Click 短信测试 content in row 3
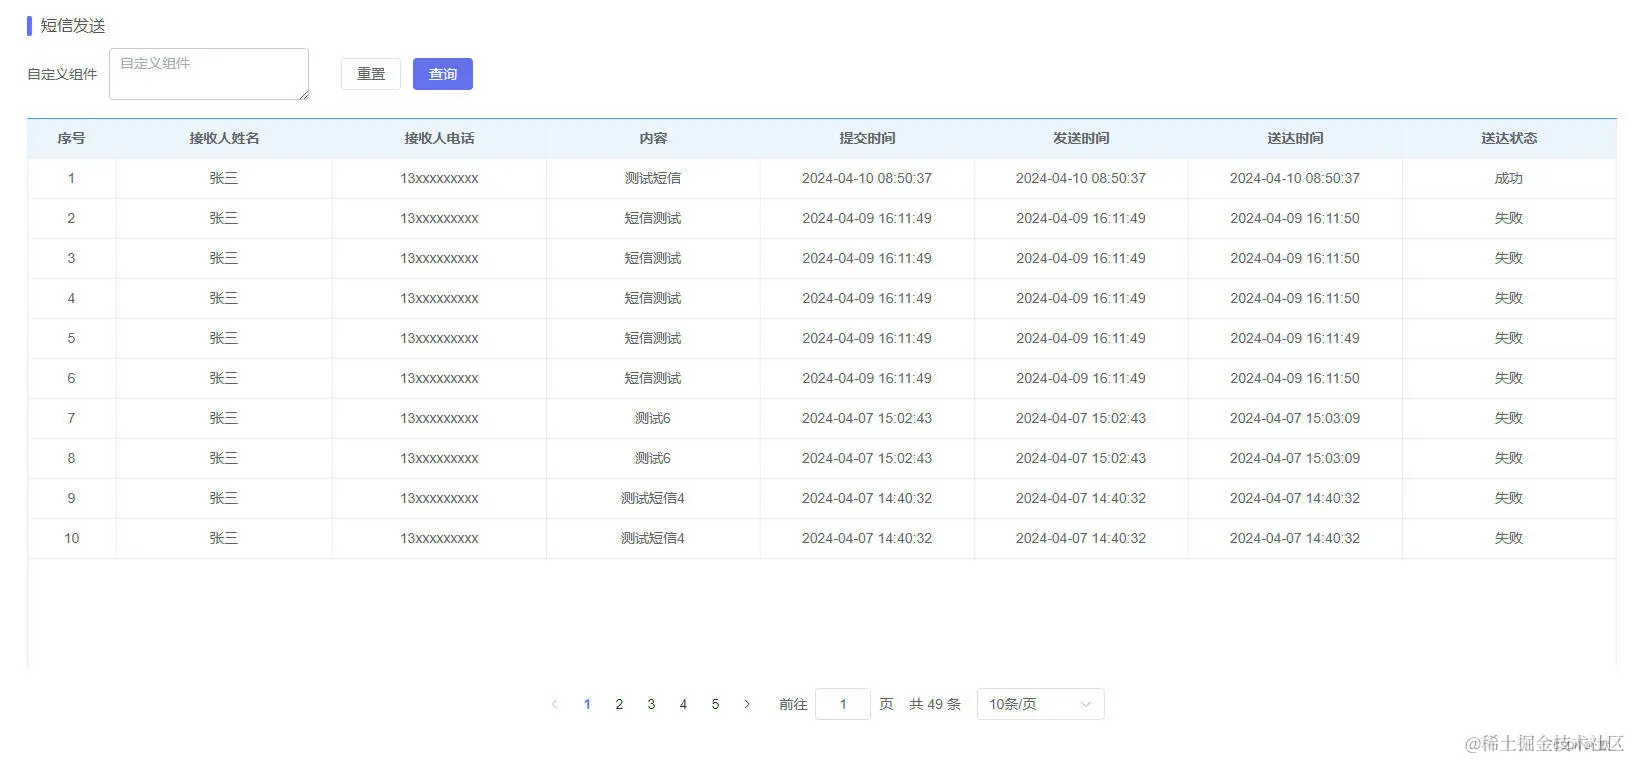Viewport: 1631px width, 760px height. pyautogui.click(x=653, y=258)
